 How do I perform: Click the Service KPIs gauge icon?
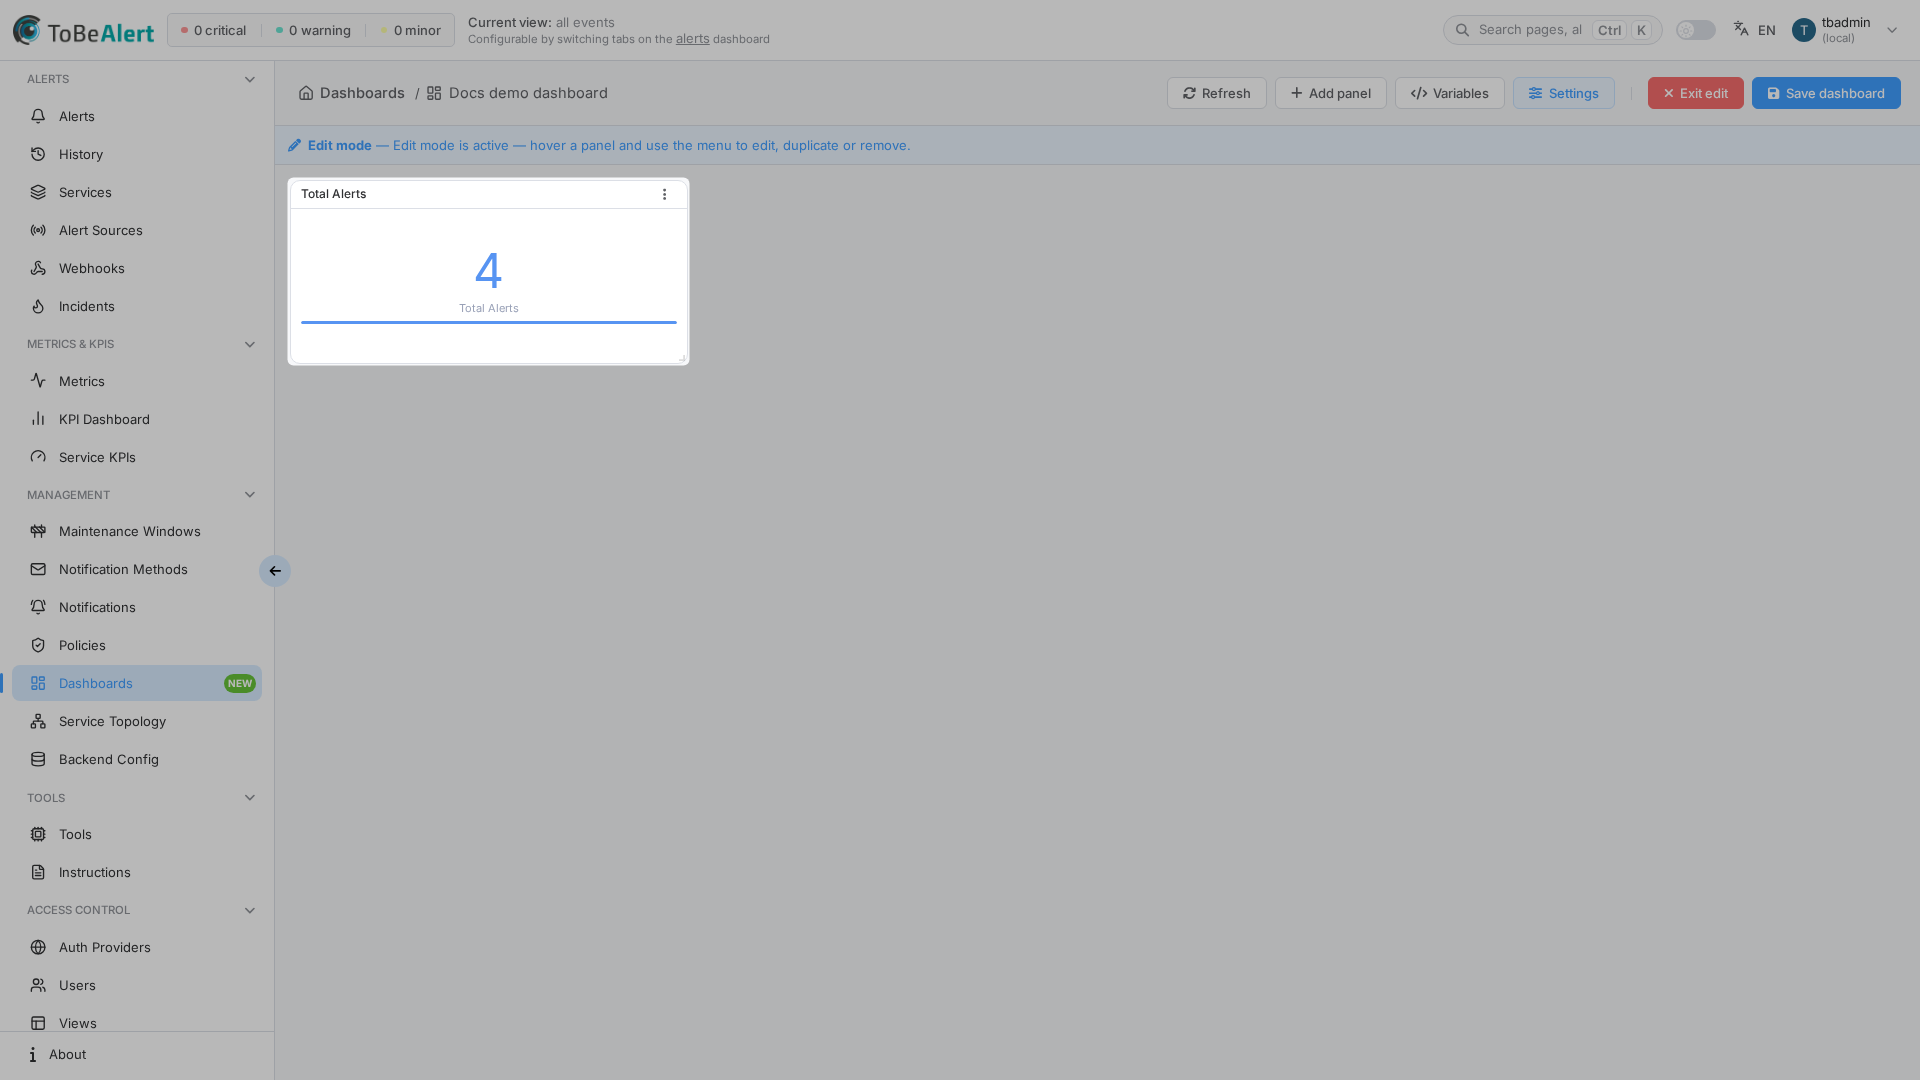[38, 457]
